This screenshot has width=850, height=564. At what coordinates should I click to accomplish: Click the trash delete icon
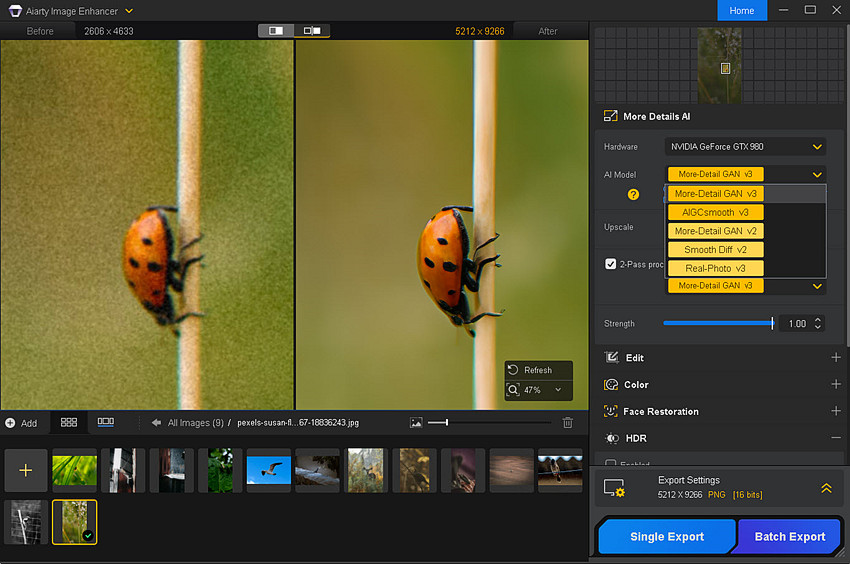(568, 422)
